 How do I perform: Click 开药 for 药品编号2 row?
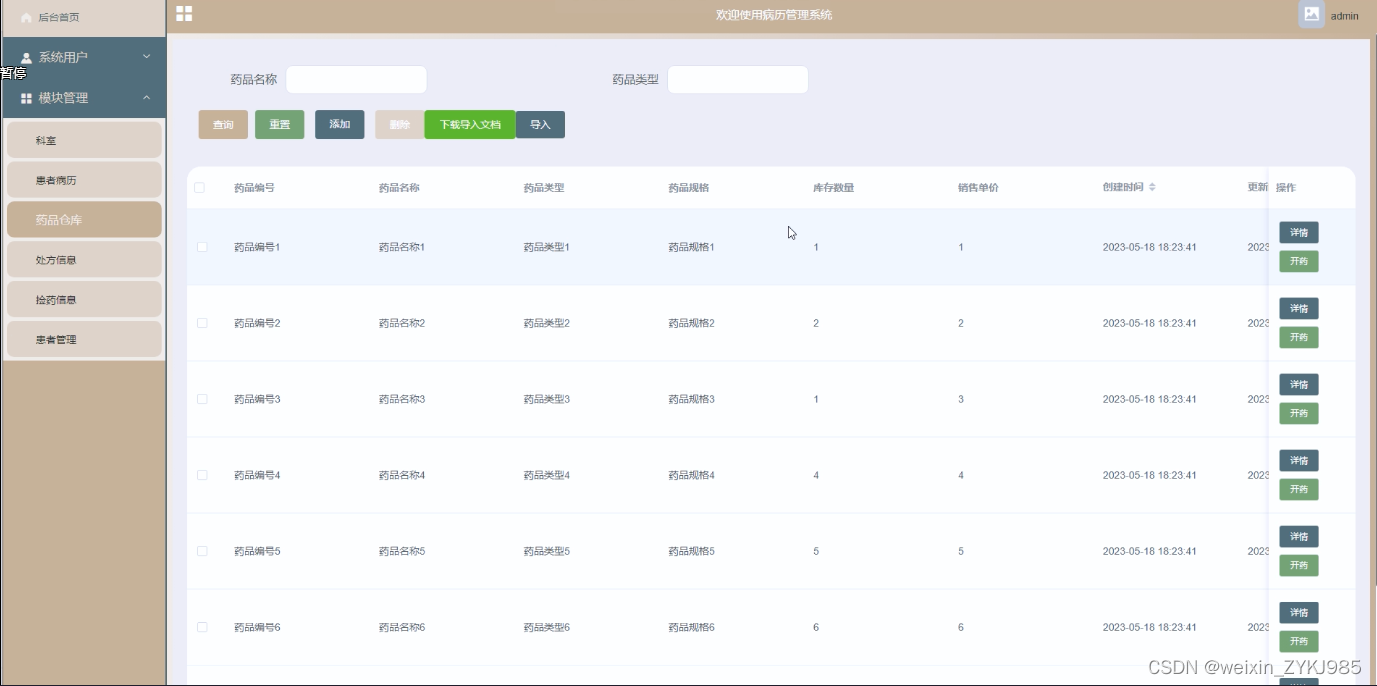[1299, 337]
